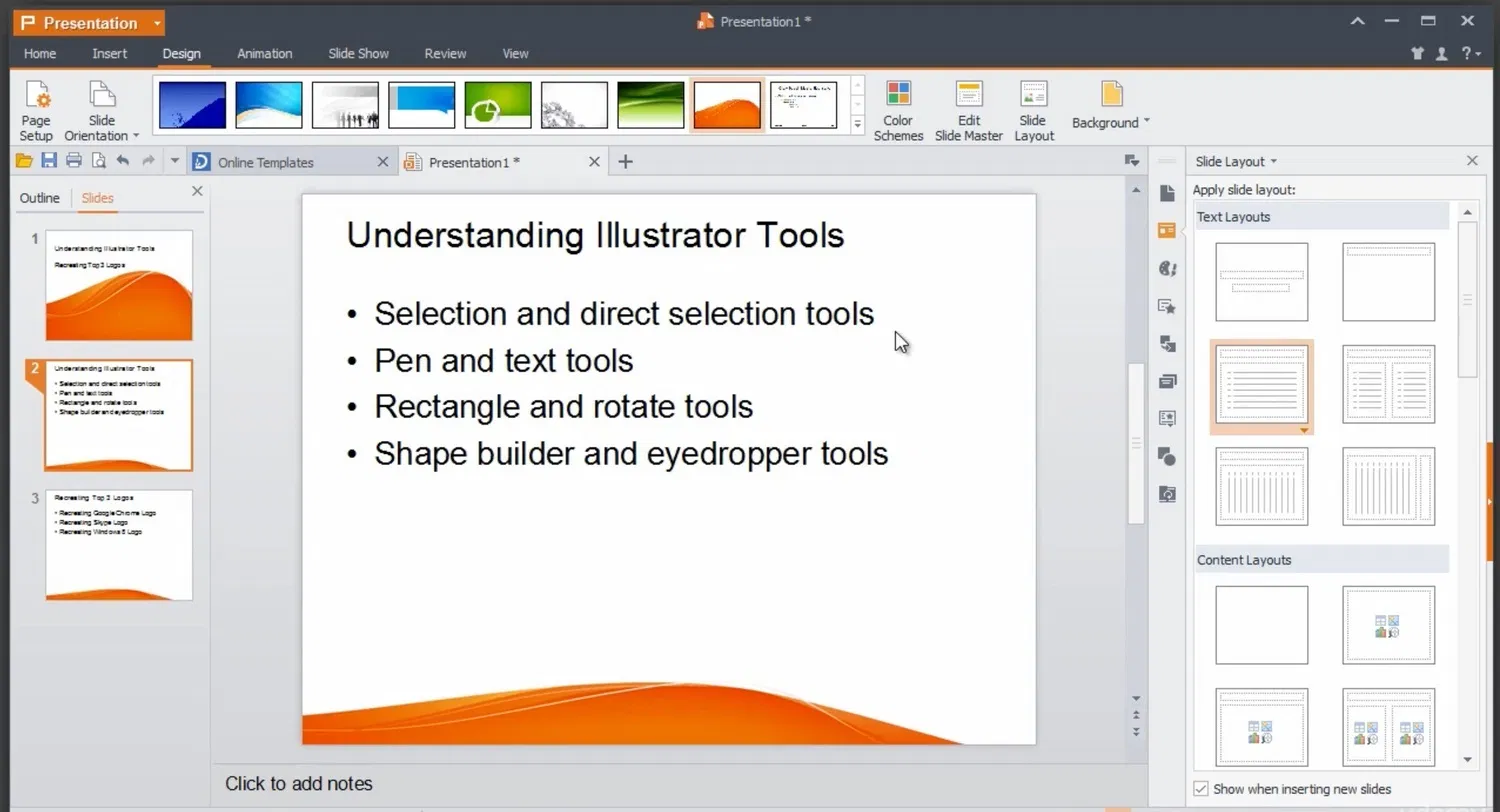1500x812 pixels.
Task: Open the Presentation application menu arrow
Action: (157, 23)
